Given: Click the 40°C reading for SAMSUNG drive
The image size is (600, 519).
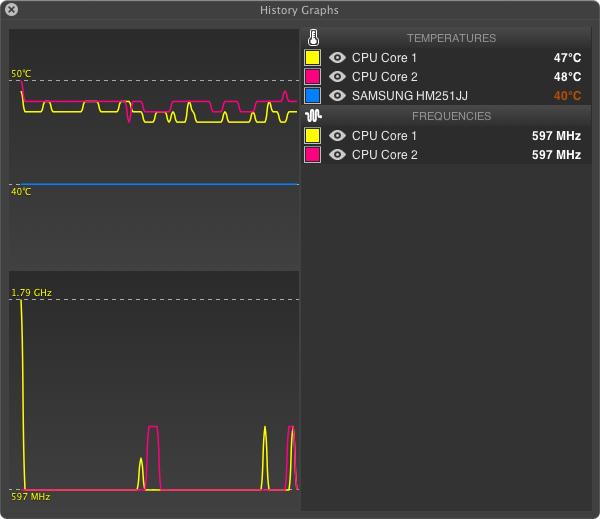Looking at the screenshot, I should 567,96.
